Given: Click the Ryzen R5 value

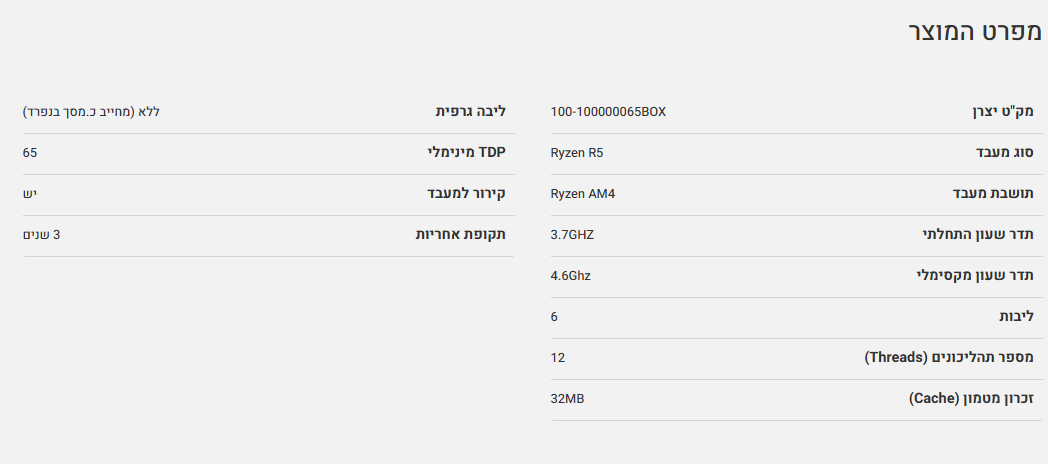Looking at the screenshot, I should [x=577, y=153].
